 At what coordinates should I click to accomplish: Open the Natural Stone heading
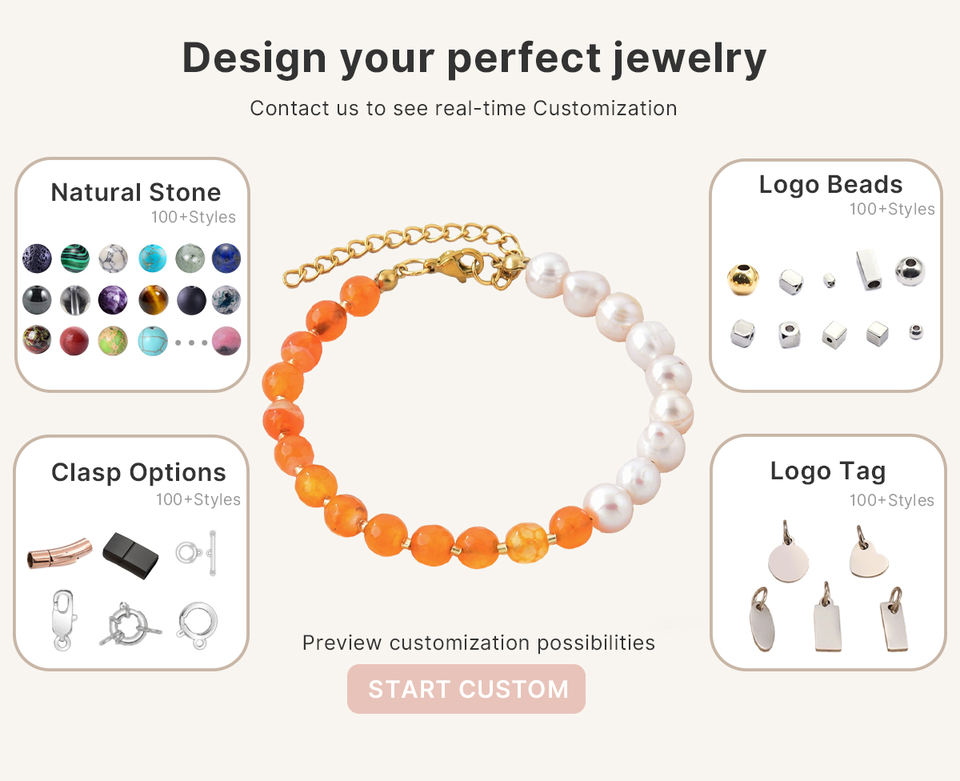pyautogui.click(x=136, y=192)
